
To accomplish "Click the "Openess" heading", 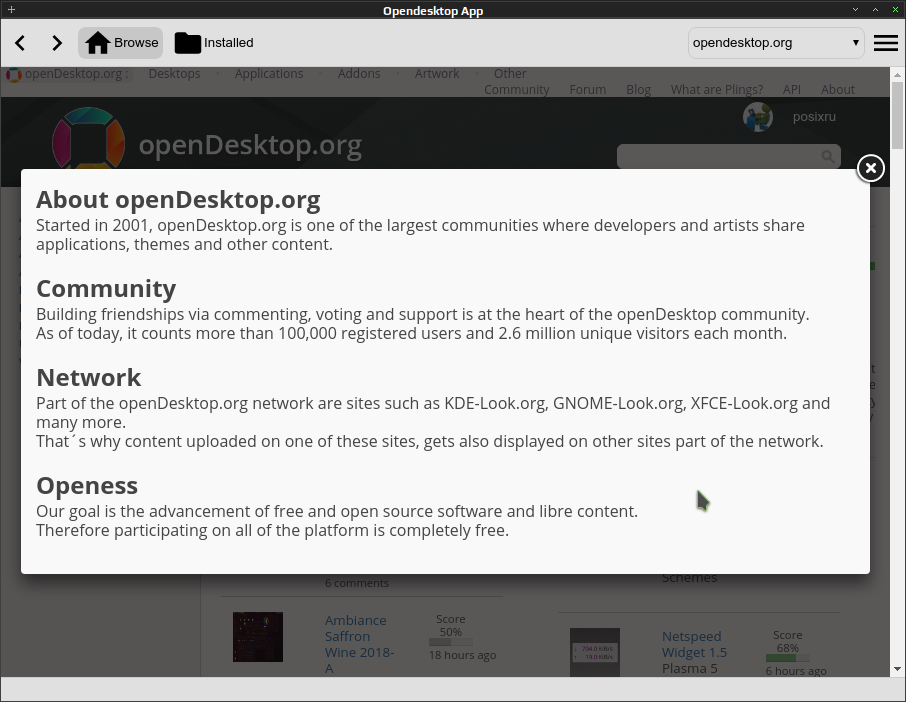I will click(87, 486).
